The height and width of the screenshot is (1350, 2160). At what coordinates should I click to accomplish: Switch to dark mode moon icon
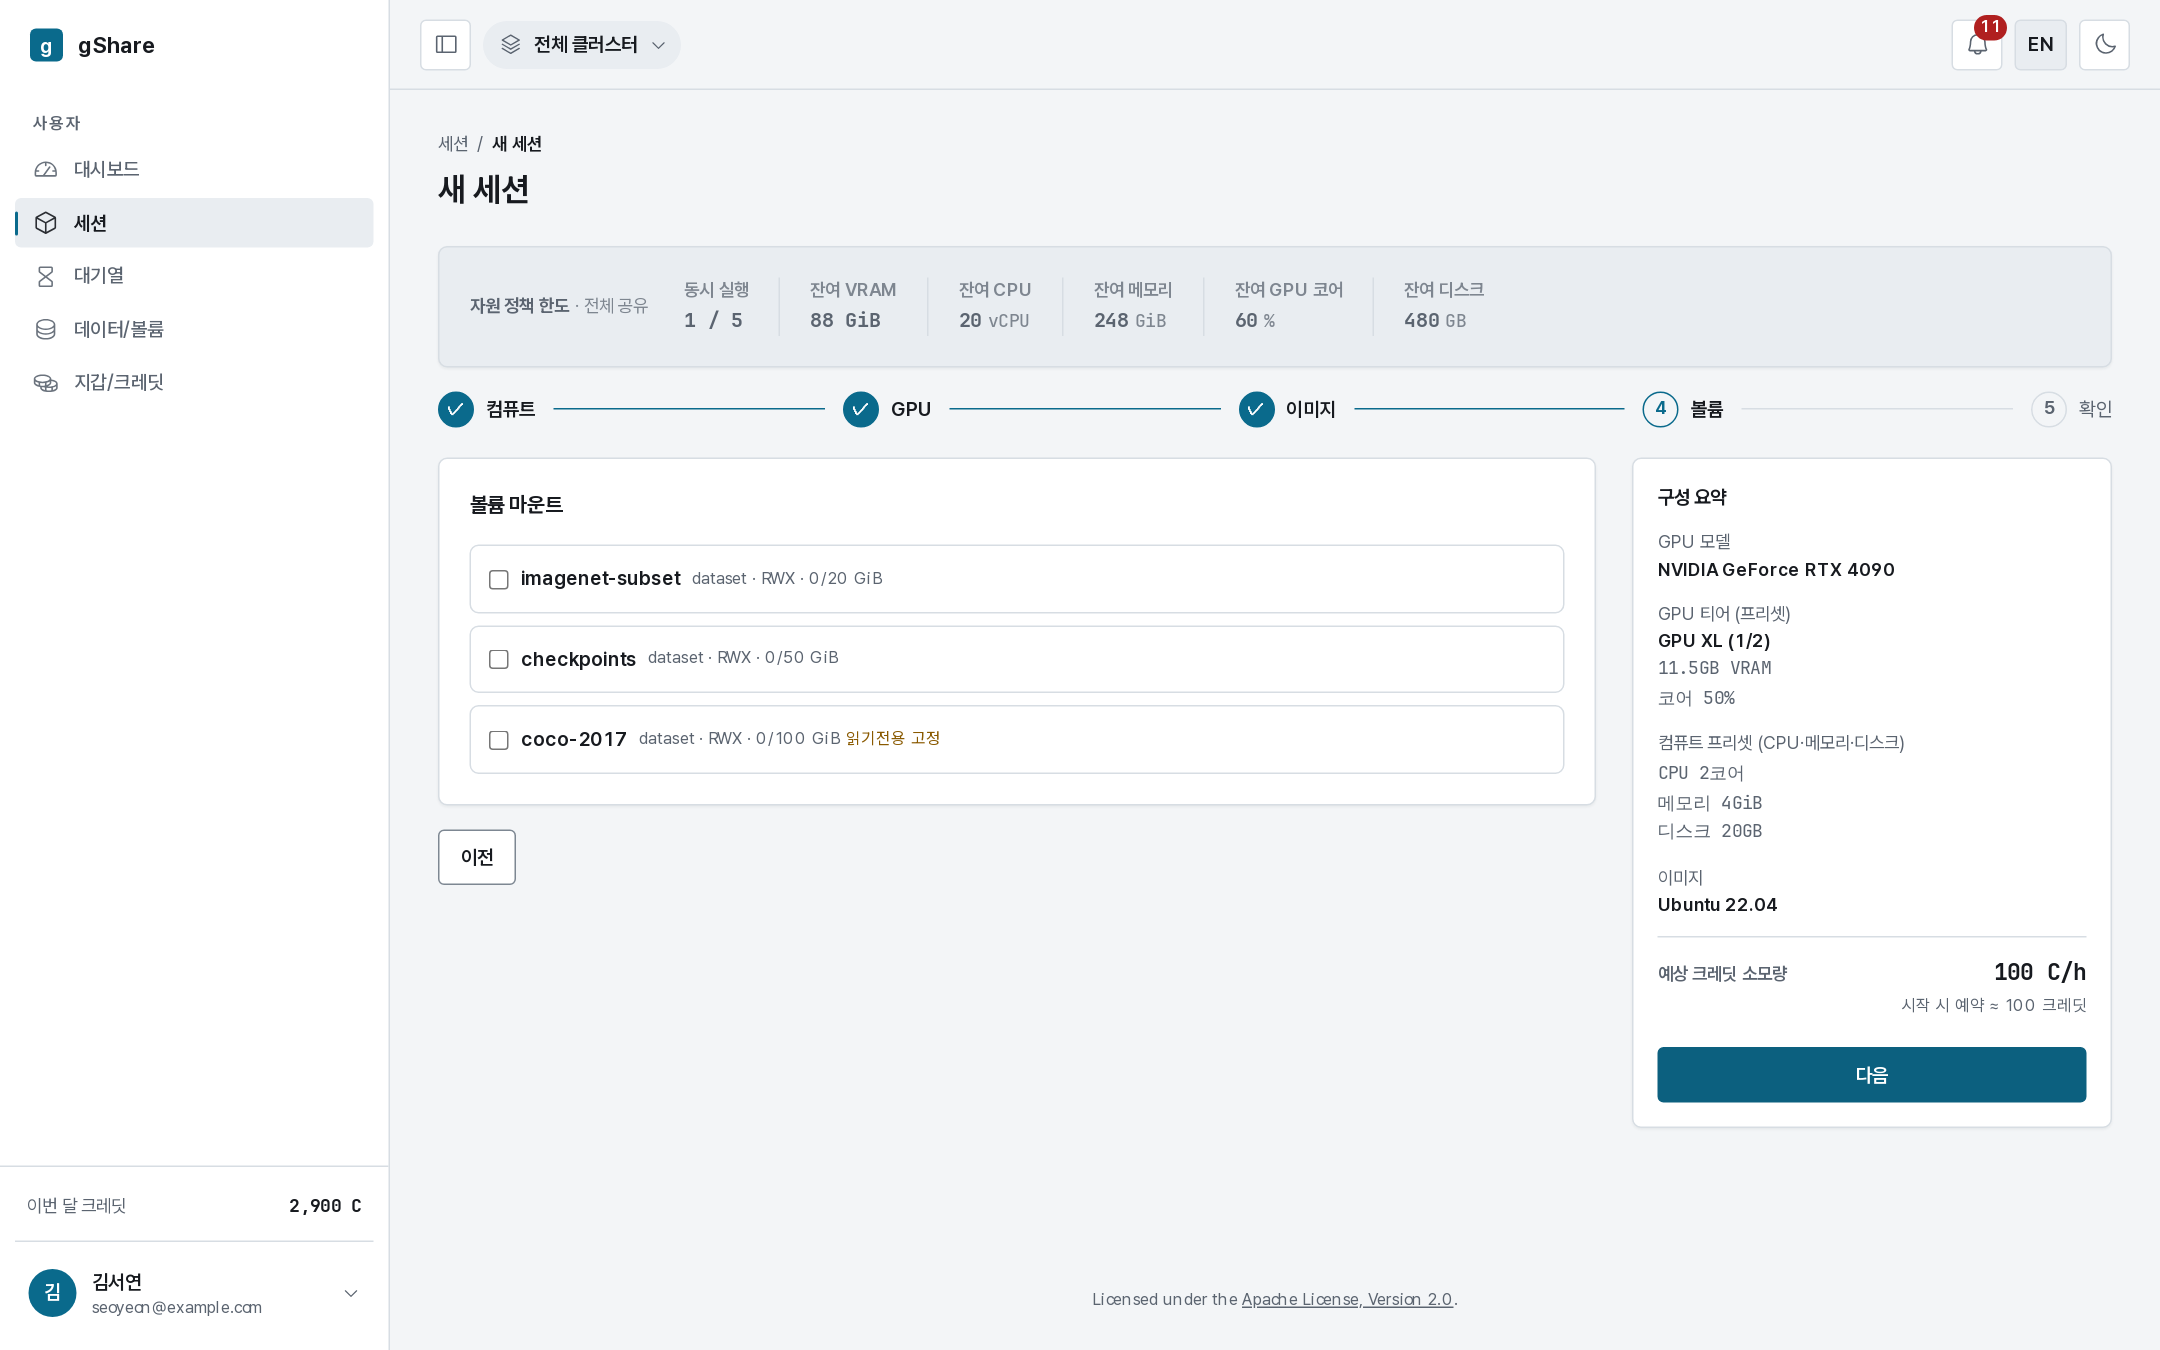coord(2104,45)
